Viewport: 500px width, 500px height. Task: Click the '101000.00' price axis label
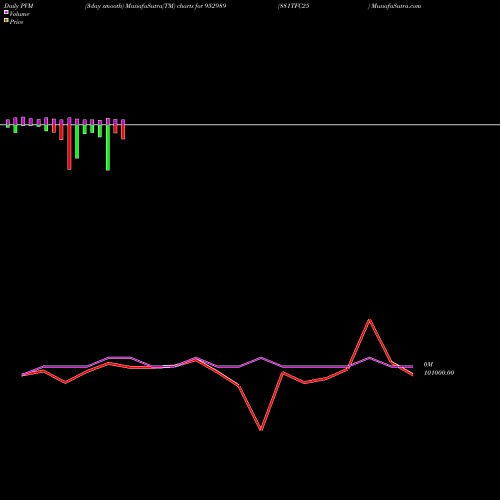(439, 373)
